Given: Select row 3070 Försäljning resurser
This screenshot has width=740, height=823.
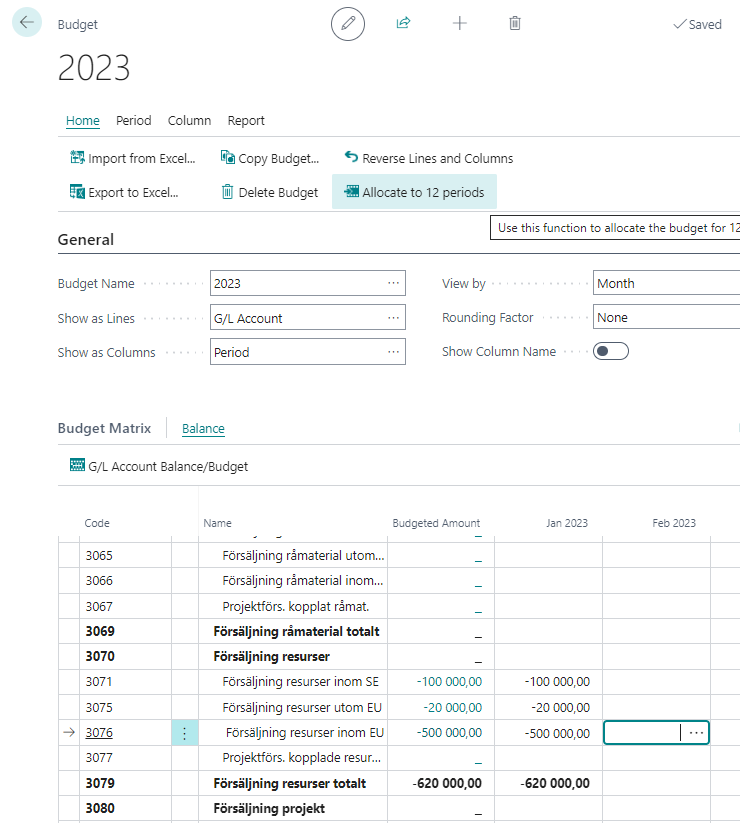Looking at the screenshot, I should (271, 657).
